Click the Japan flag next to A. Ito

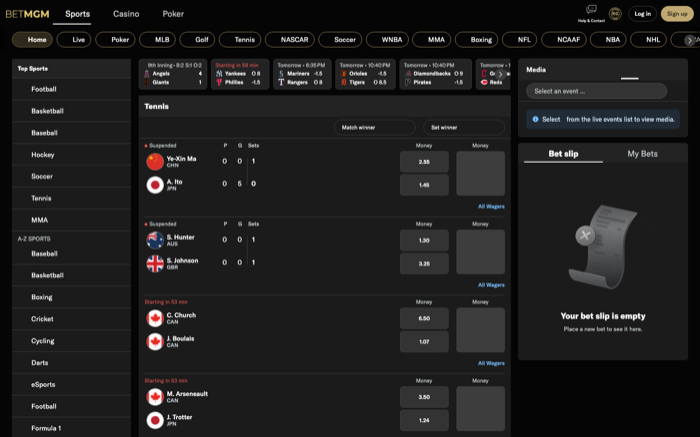tap(155, 185)
